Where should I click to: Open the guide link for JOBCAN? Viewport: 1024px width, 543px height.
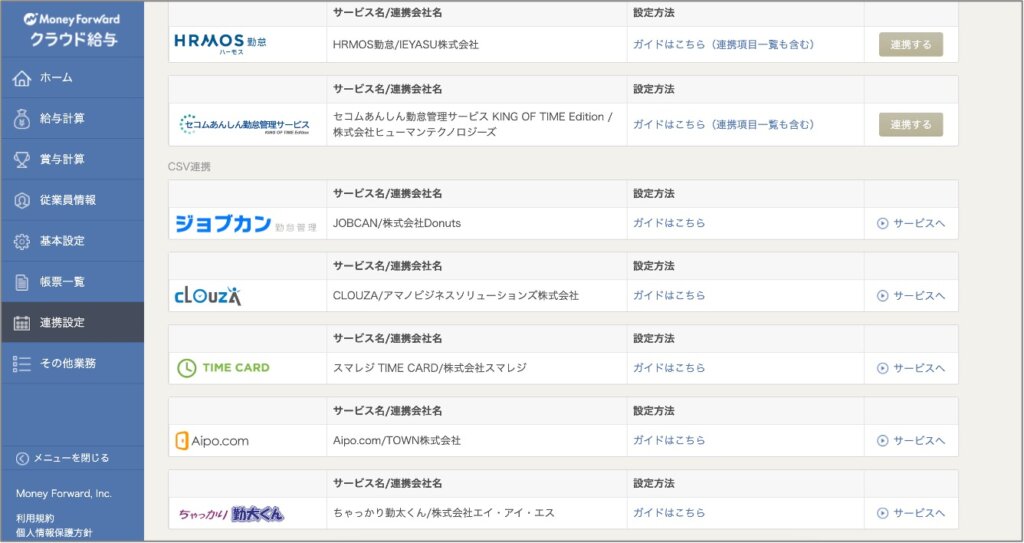click(x=668, y=223)
